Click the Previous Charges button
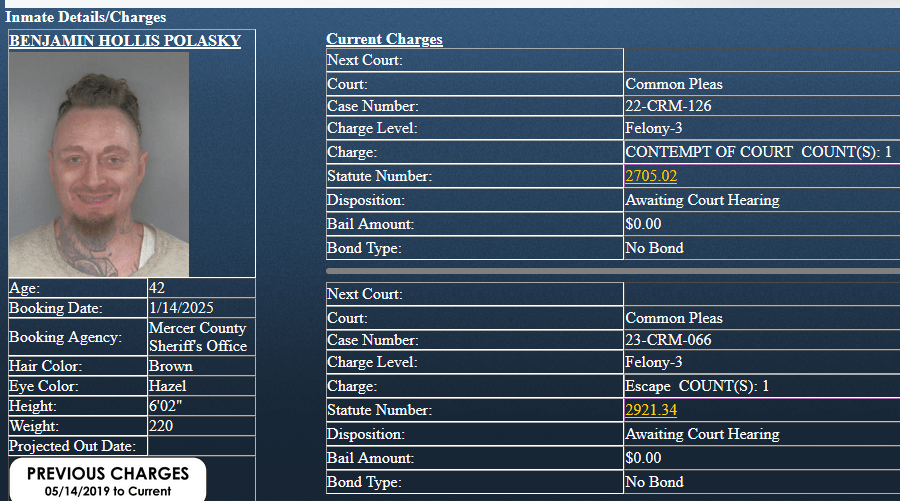900x501 pixels. coord(107,480)
